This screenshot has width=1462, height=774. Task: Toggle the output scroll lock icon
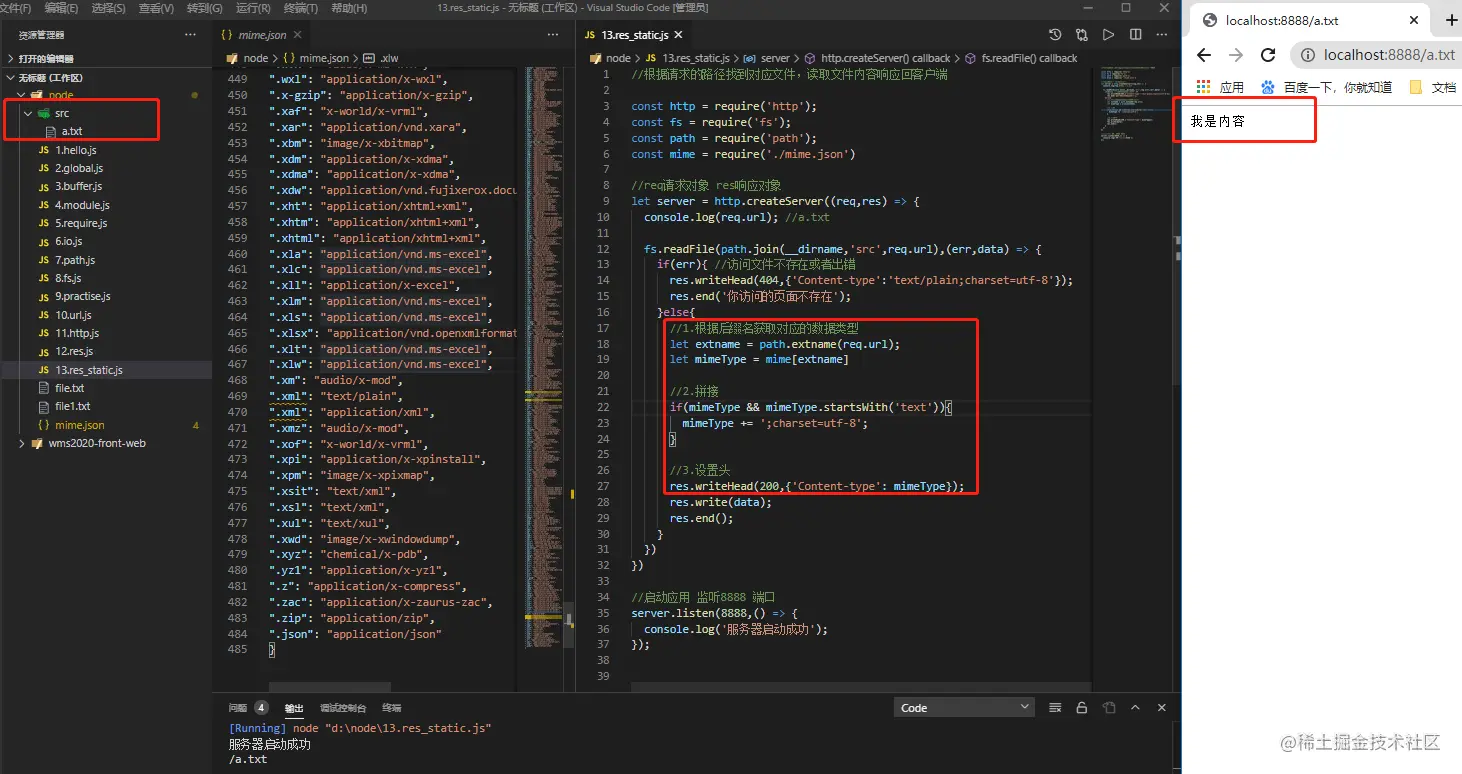click(1081, 708)
